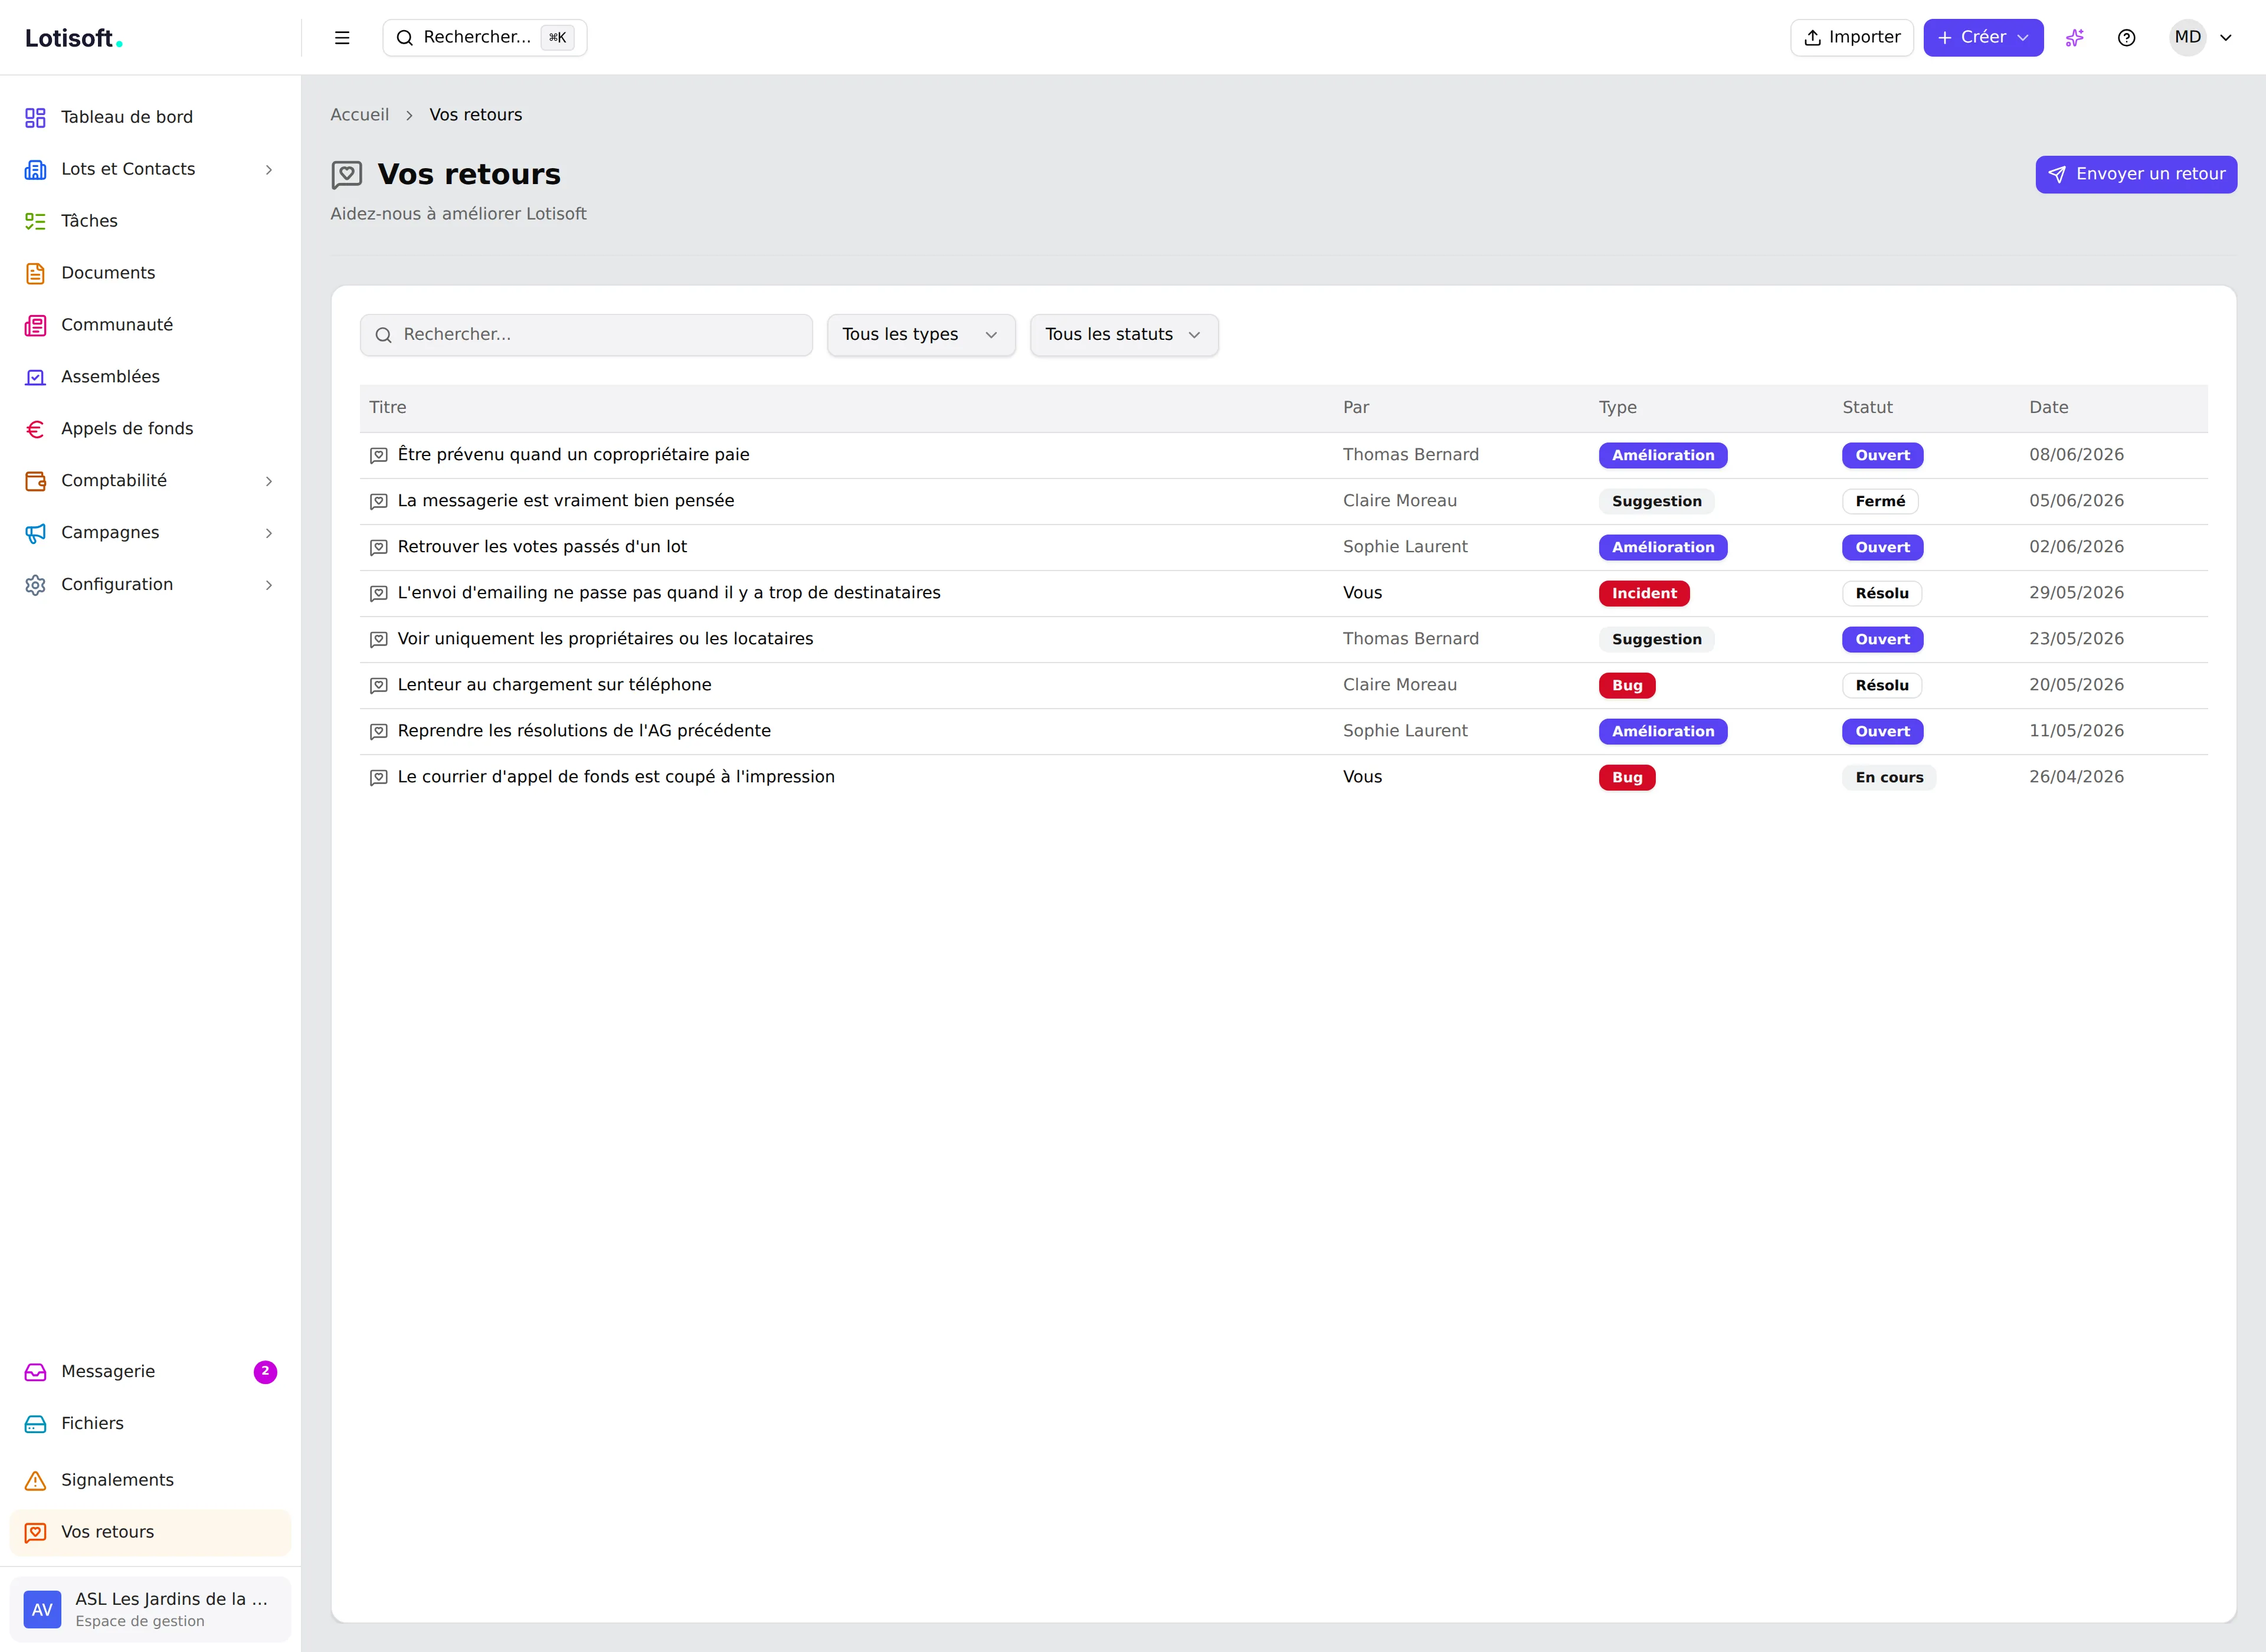Click the Tableau de bord icon
The height and width of the screenshot is (1652, 2266).
tap(35, 118)
